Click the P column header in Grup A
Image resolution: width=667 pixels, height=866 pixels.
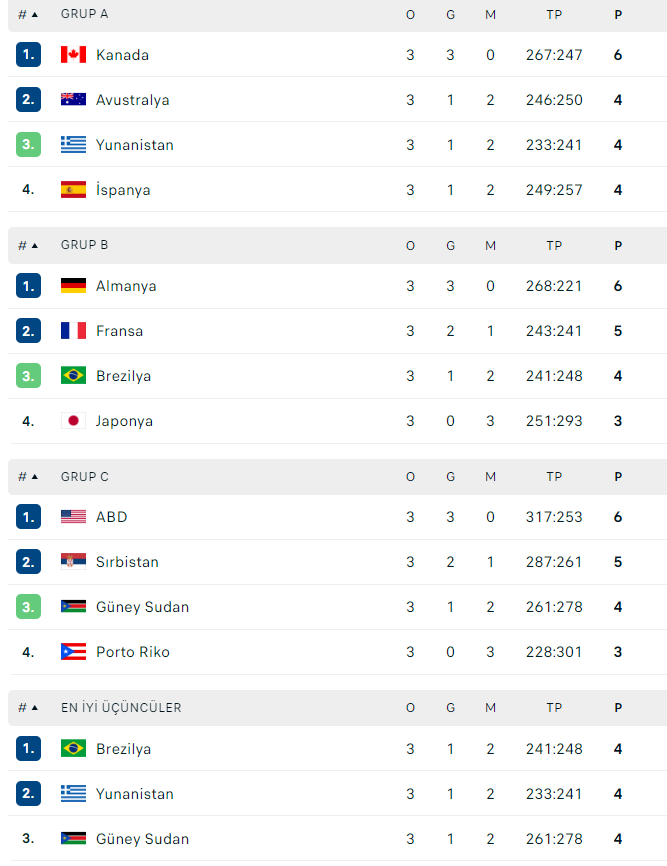(618, 15)
